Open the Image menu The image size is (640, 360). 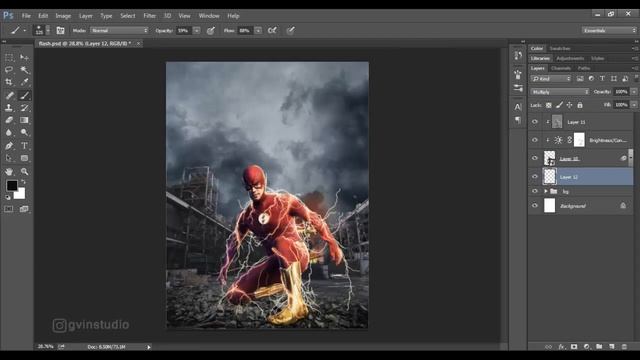[x=63, y=16]
